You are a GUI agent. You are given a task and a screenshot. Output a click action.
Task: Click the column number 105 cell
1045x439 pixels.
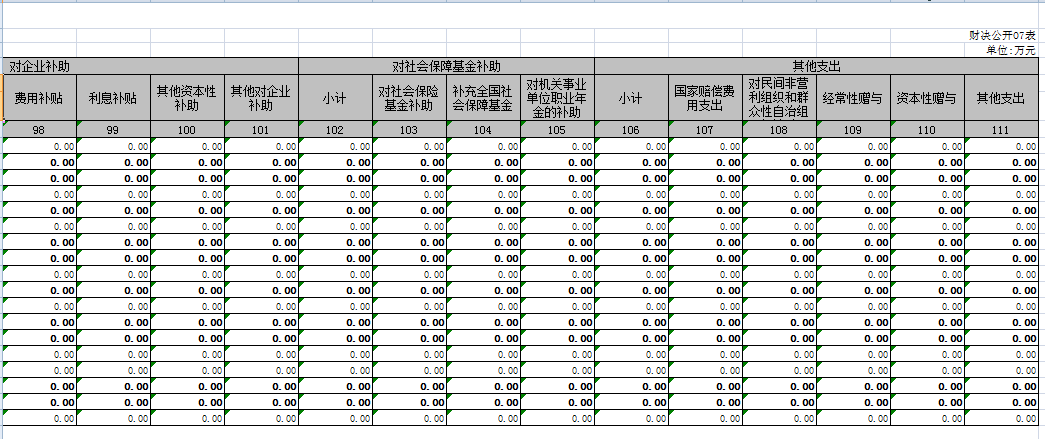(557, 130)
